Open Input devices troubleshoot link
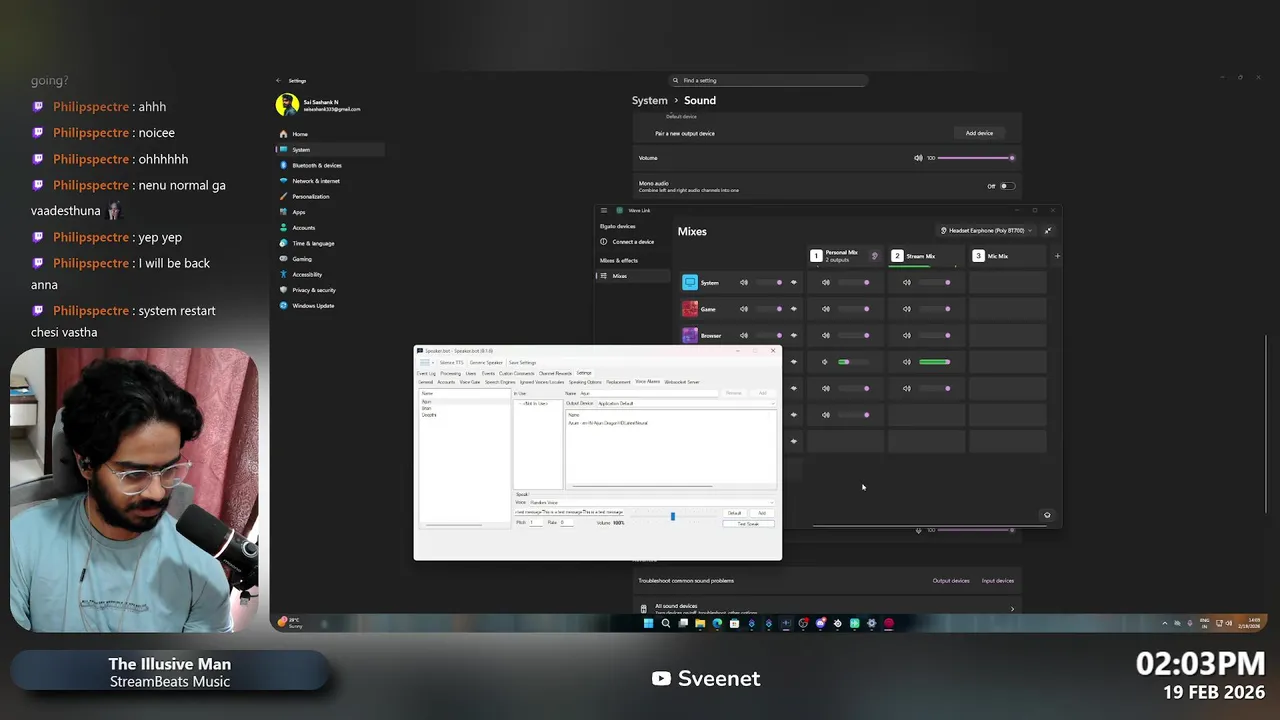Image resolution: width=1280 pixels, height=720 pixels. click(998, 581)
